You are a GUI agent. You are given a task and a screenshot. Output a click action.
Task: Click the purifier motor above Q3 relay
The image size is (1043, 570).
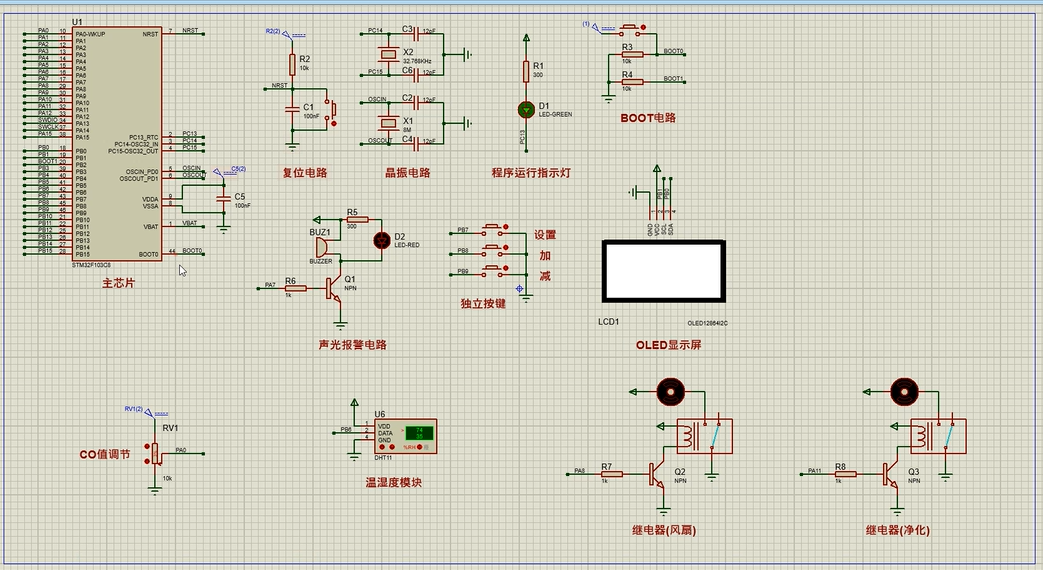pyautogui.click(x=905, y=392)
